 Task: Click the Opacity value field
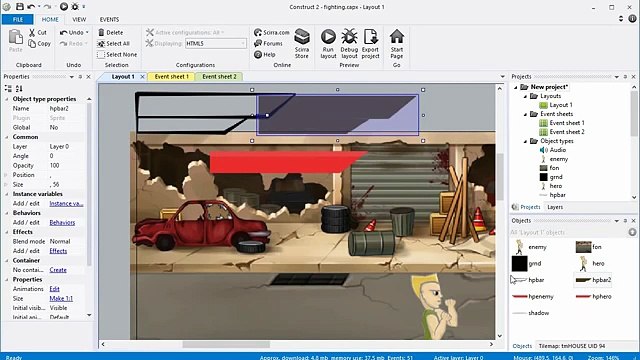point(66,165)
